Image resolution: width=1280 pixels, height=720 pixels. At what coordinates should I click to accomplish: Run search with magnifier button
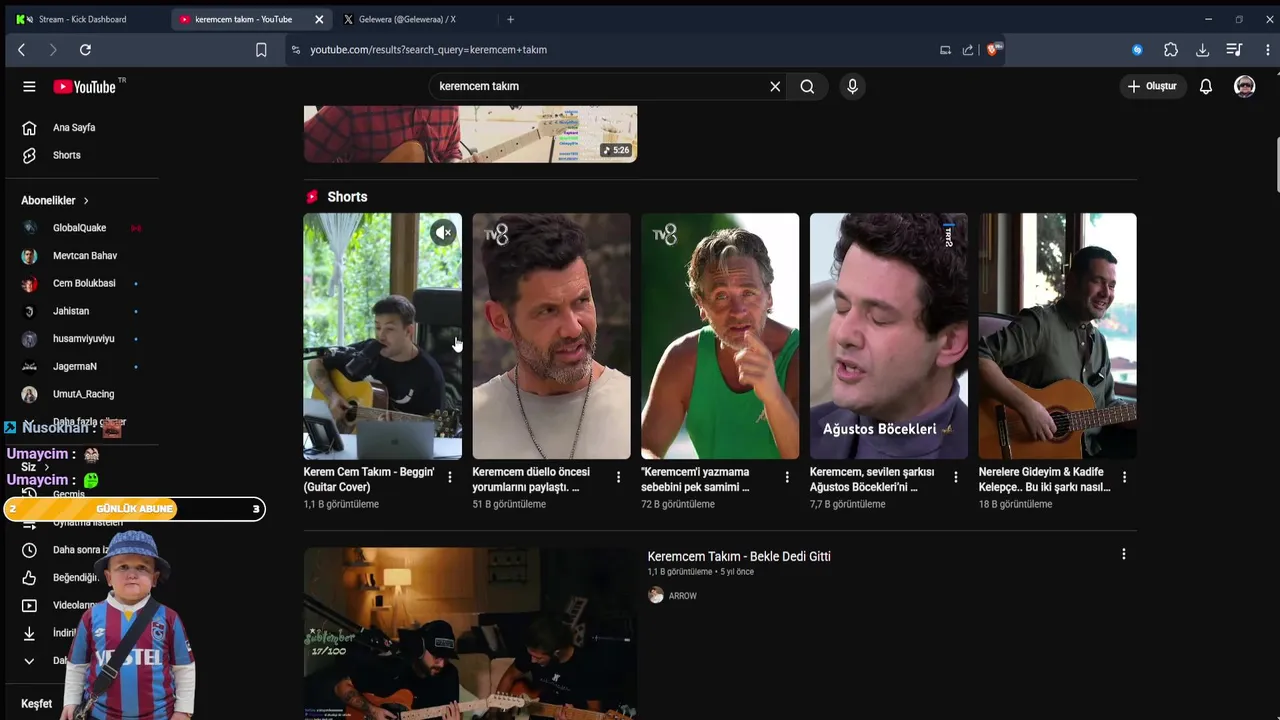pyautogui.click(x=807, y=87)
